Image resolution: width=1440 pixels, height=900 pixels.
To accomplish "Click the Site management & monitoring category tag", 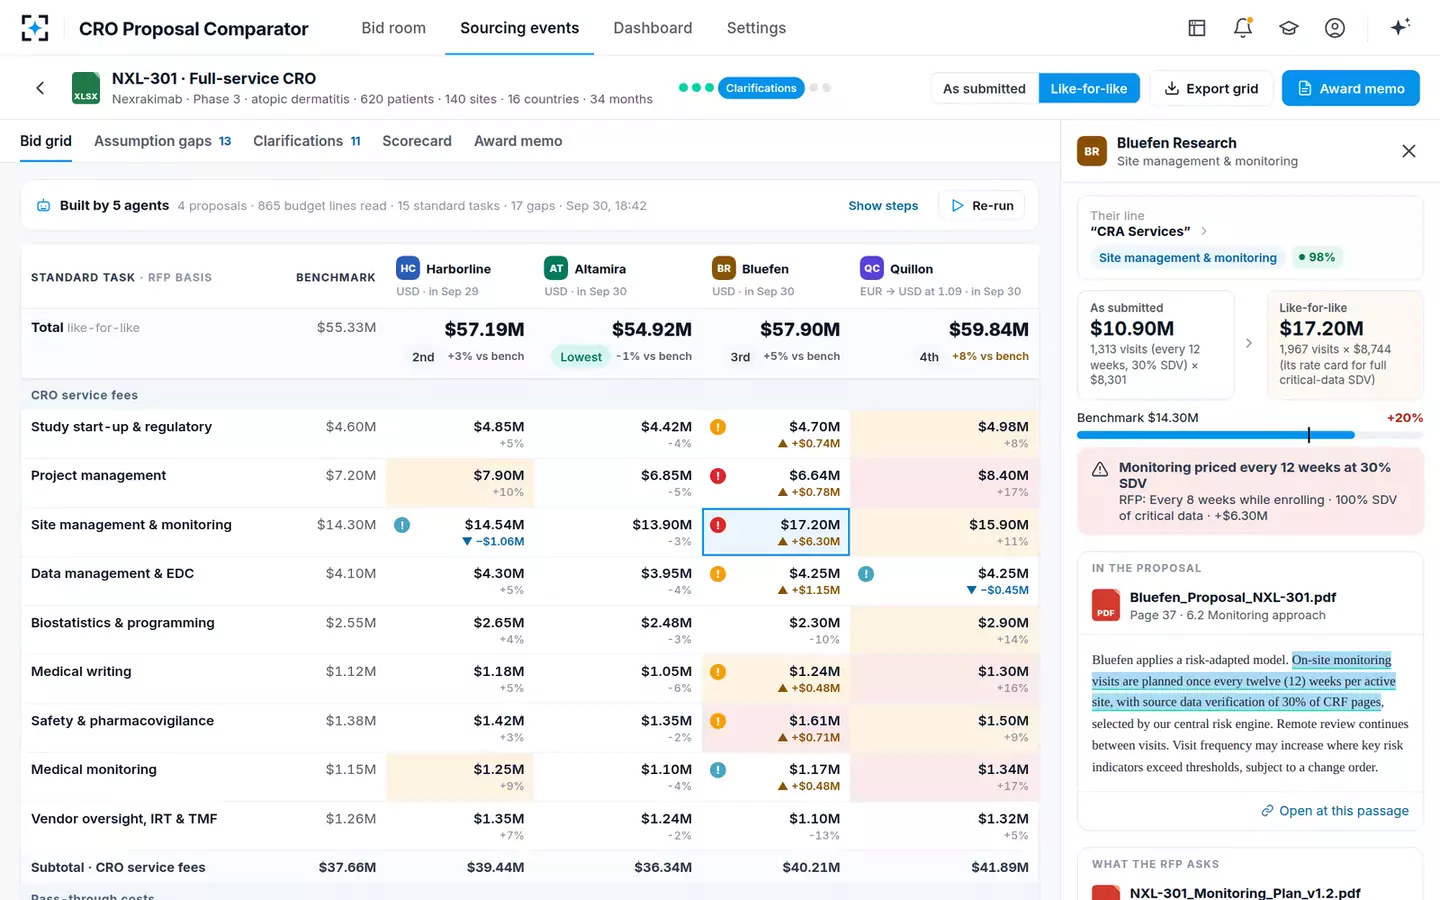I will click(x=1187, y=258).
